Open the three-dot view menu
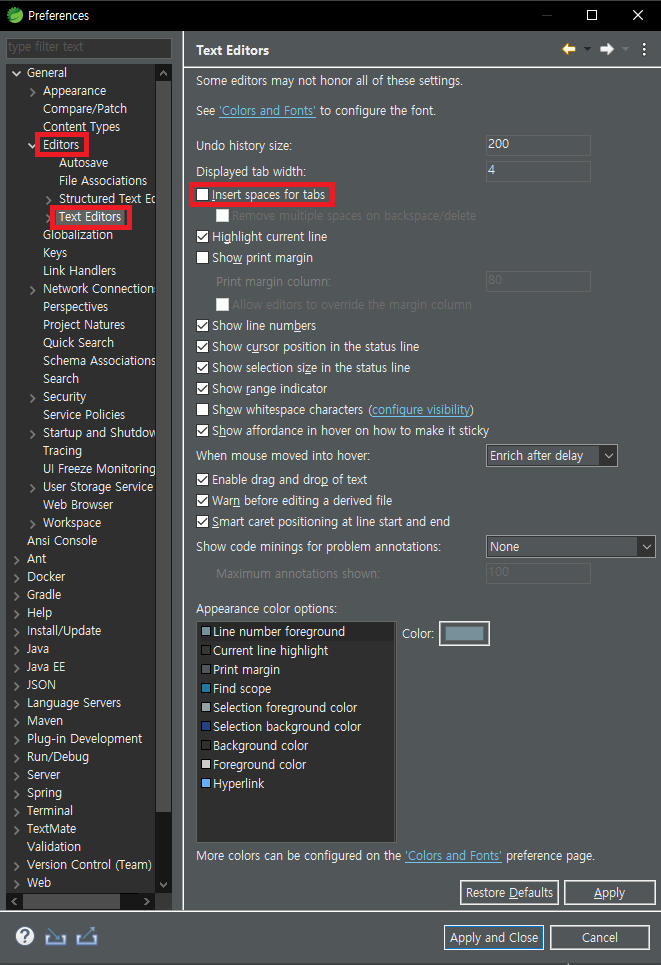661x965 pixels. pos(644,49)
